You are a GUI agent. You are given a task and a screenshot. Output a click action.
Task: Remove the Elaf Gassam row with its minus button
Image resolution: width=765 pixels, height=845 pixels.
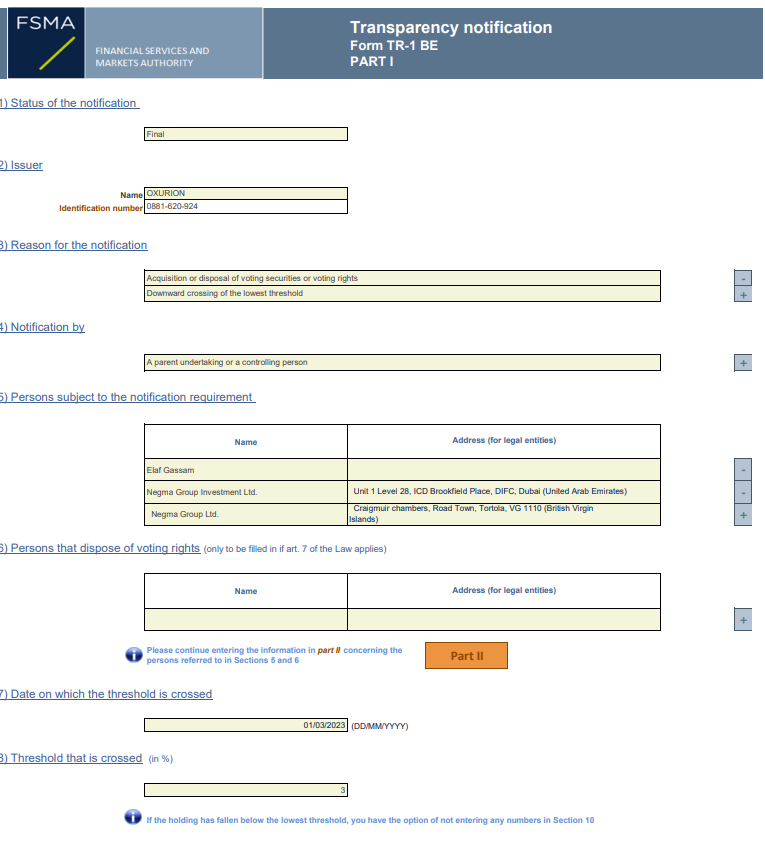click(x=743, y=470)
